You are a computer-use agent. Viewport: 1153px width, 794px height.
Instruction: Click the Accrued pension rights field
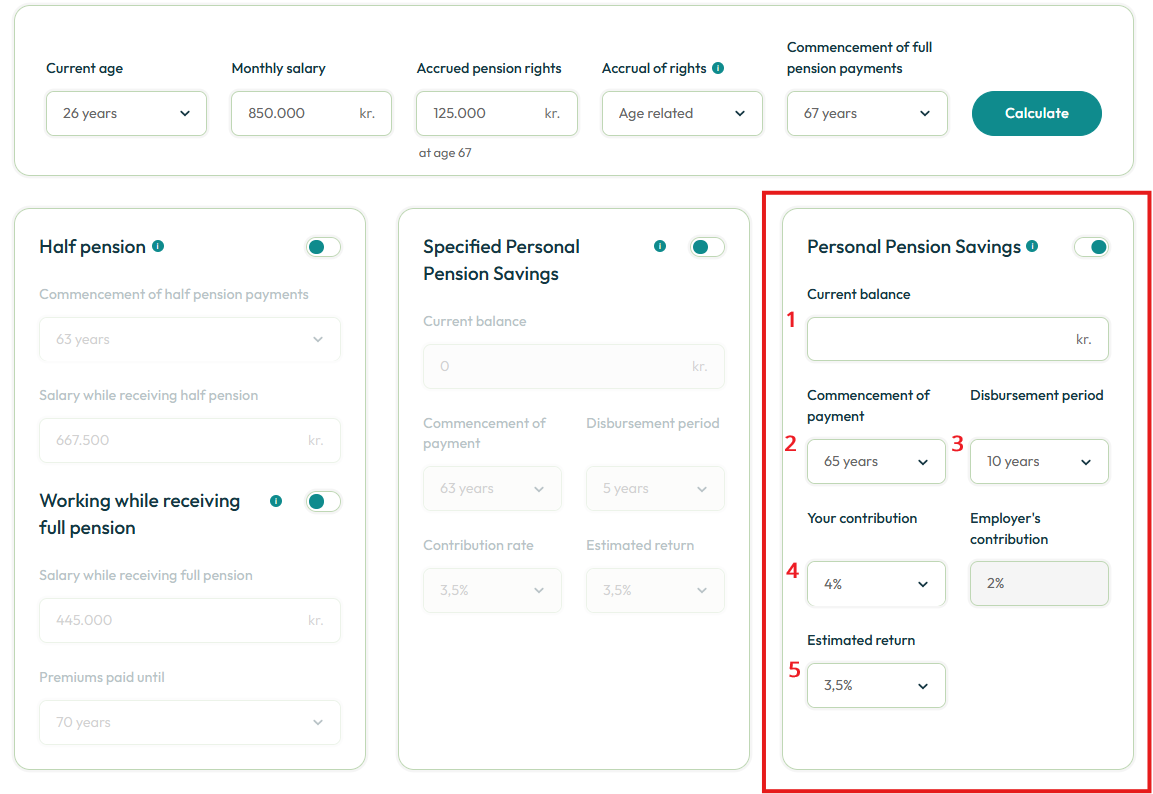496,113
